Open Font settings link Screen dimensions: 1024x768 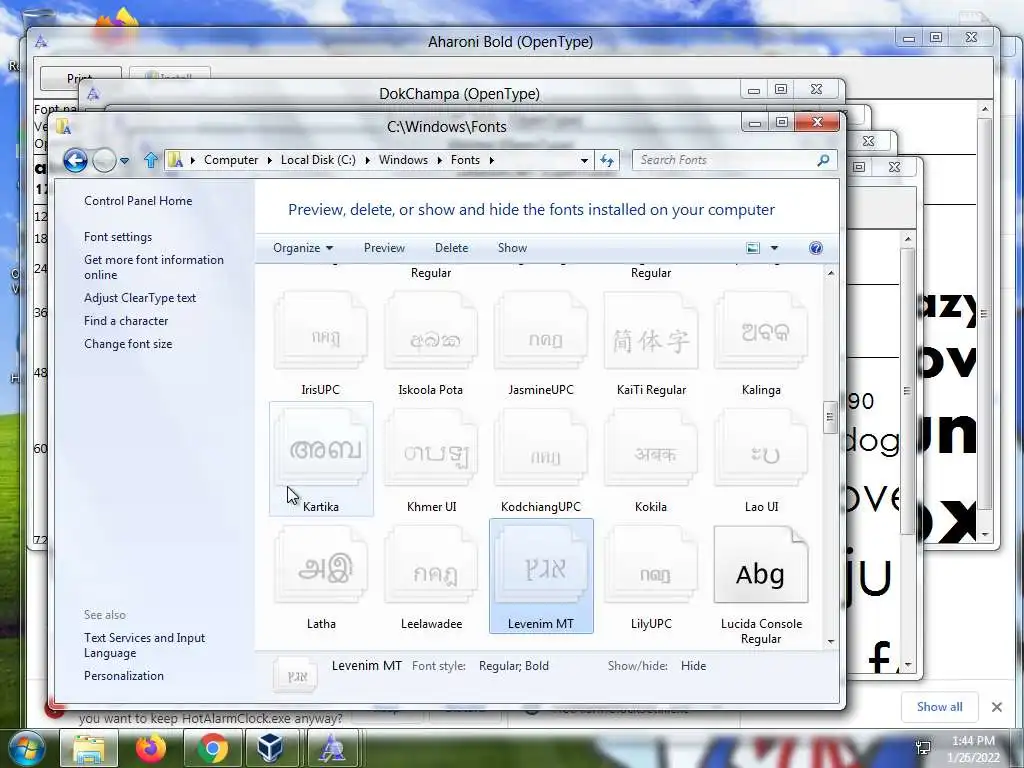click(x=118, y=237)
